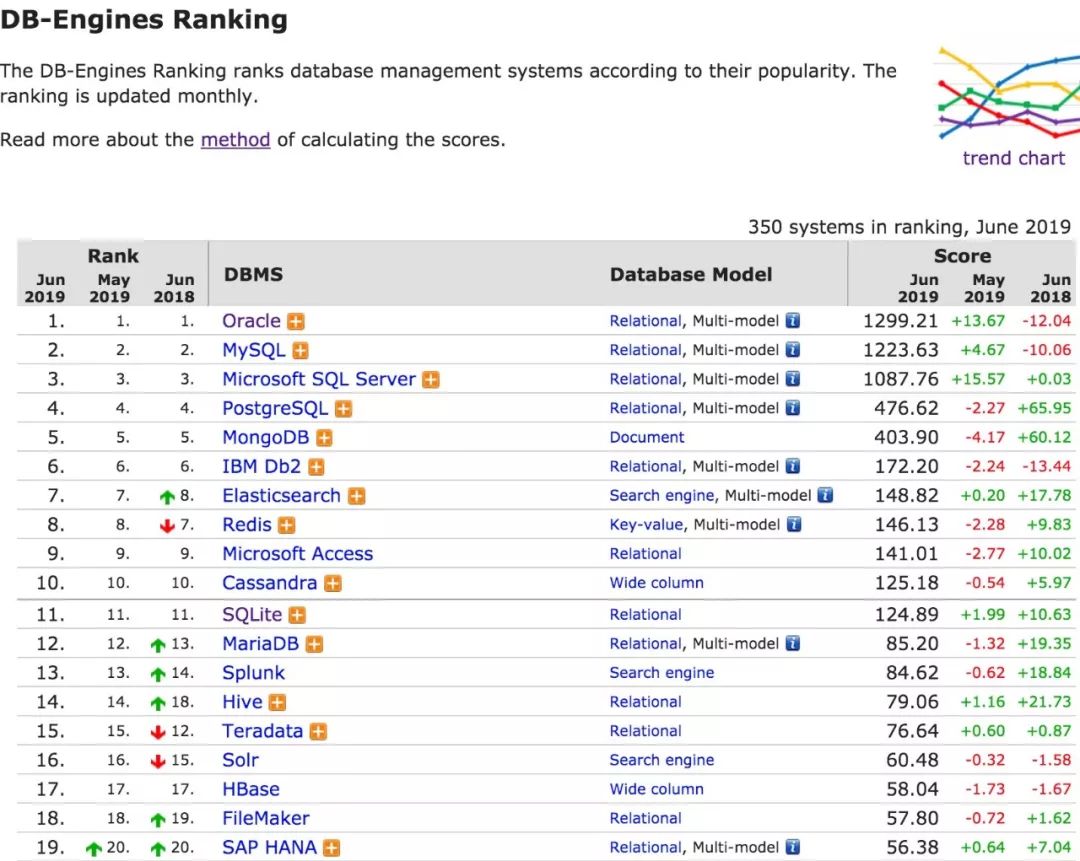The image size is (1080, 861).
Task: Click the orange plus icon after PostgreSQL
Action: click(343, 409)
